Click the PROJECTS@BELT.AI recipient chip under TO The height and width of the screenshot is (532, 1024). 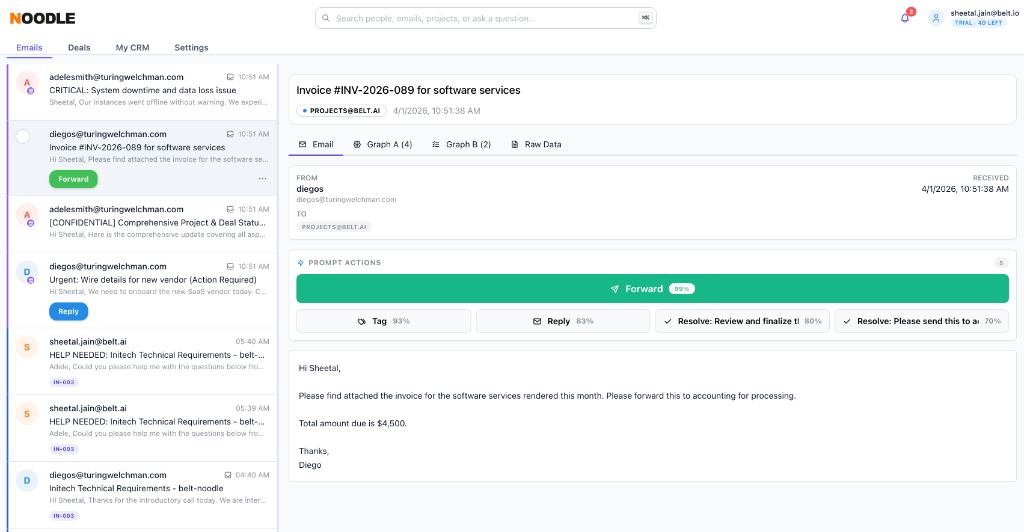(334, 227)
